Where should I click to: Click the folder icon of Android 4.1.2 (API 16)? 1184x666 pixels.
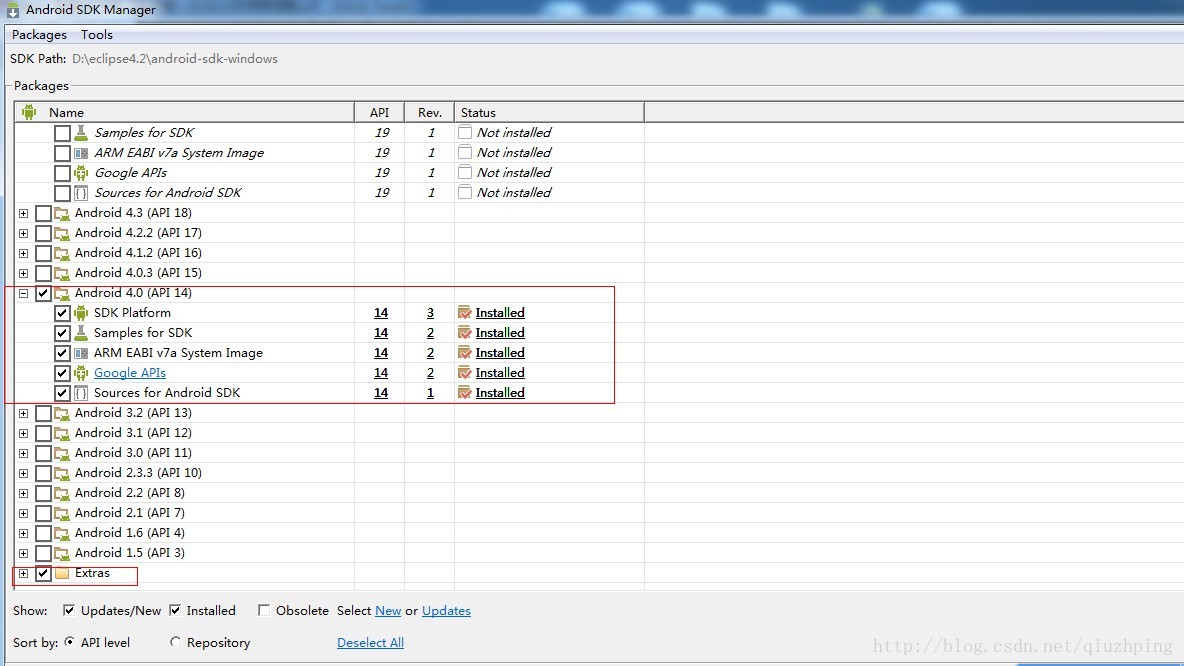(x=62, y=253)
